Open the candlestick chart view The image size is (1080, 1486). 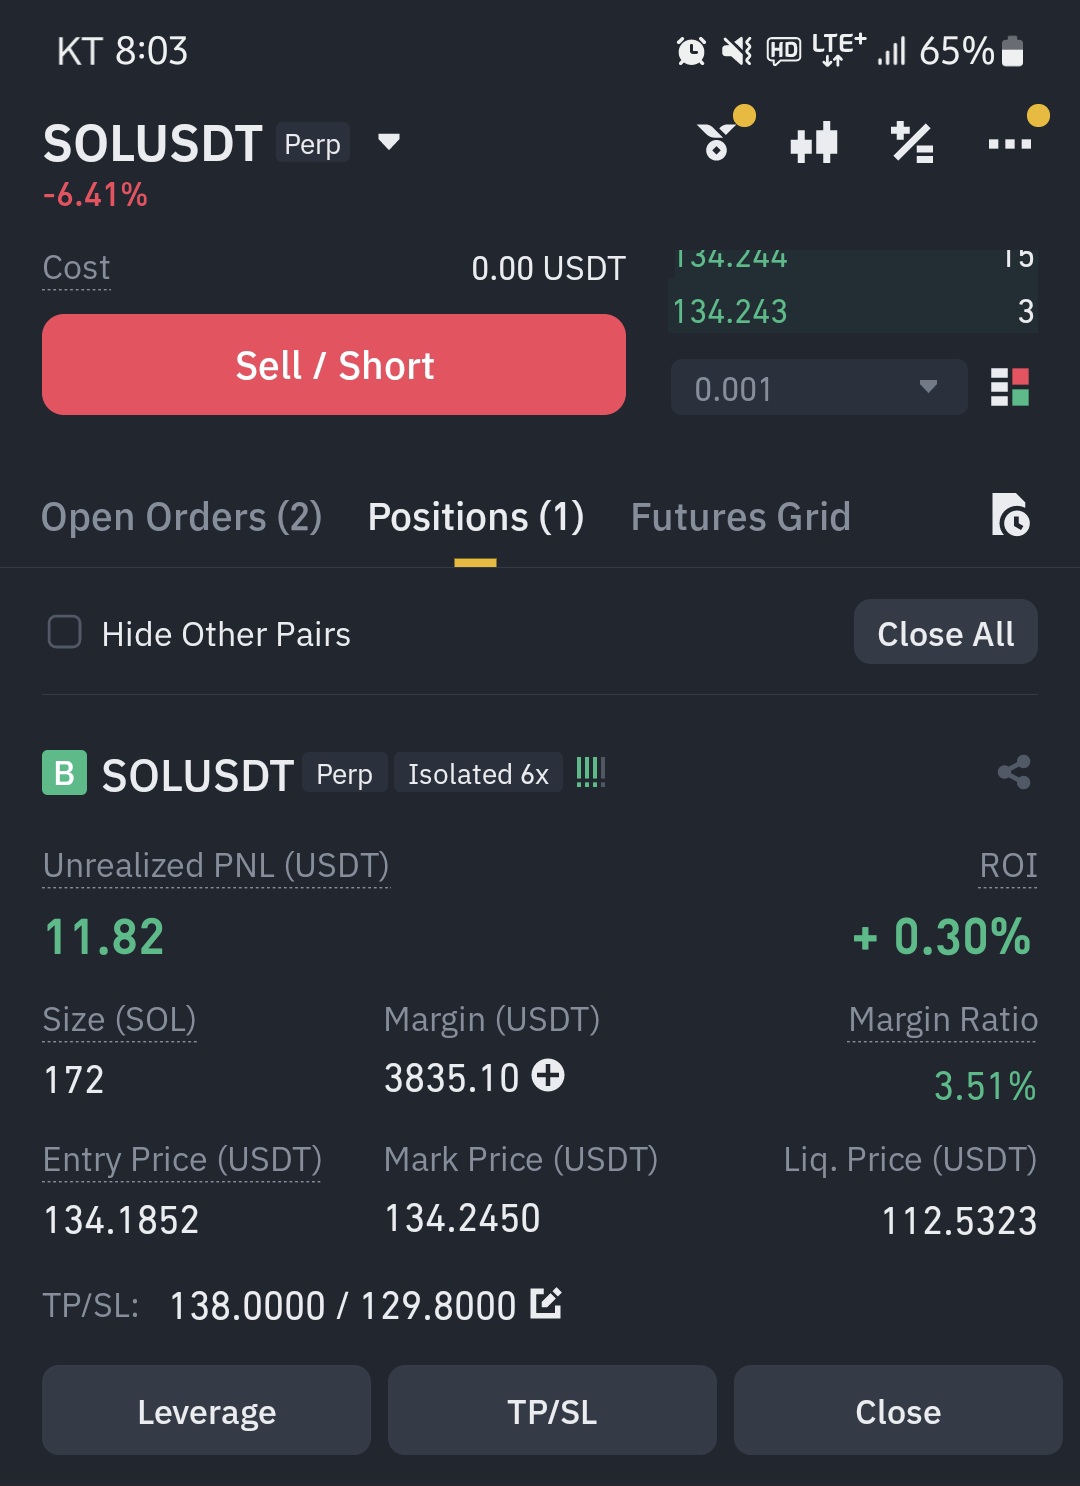[814, 143]
